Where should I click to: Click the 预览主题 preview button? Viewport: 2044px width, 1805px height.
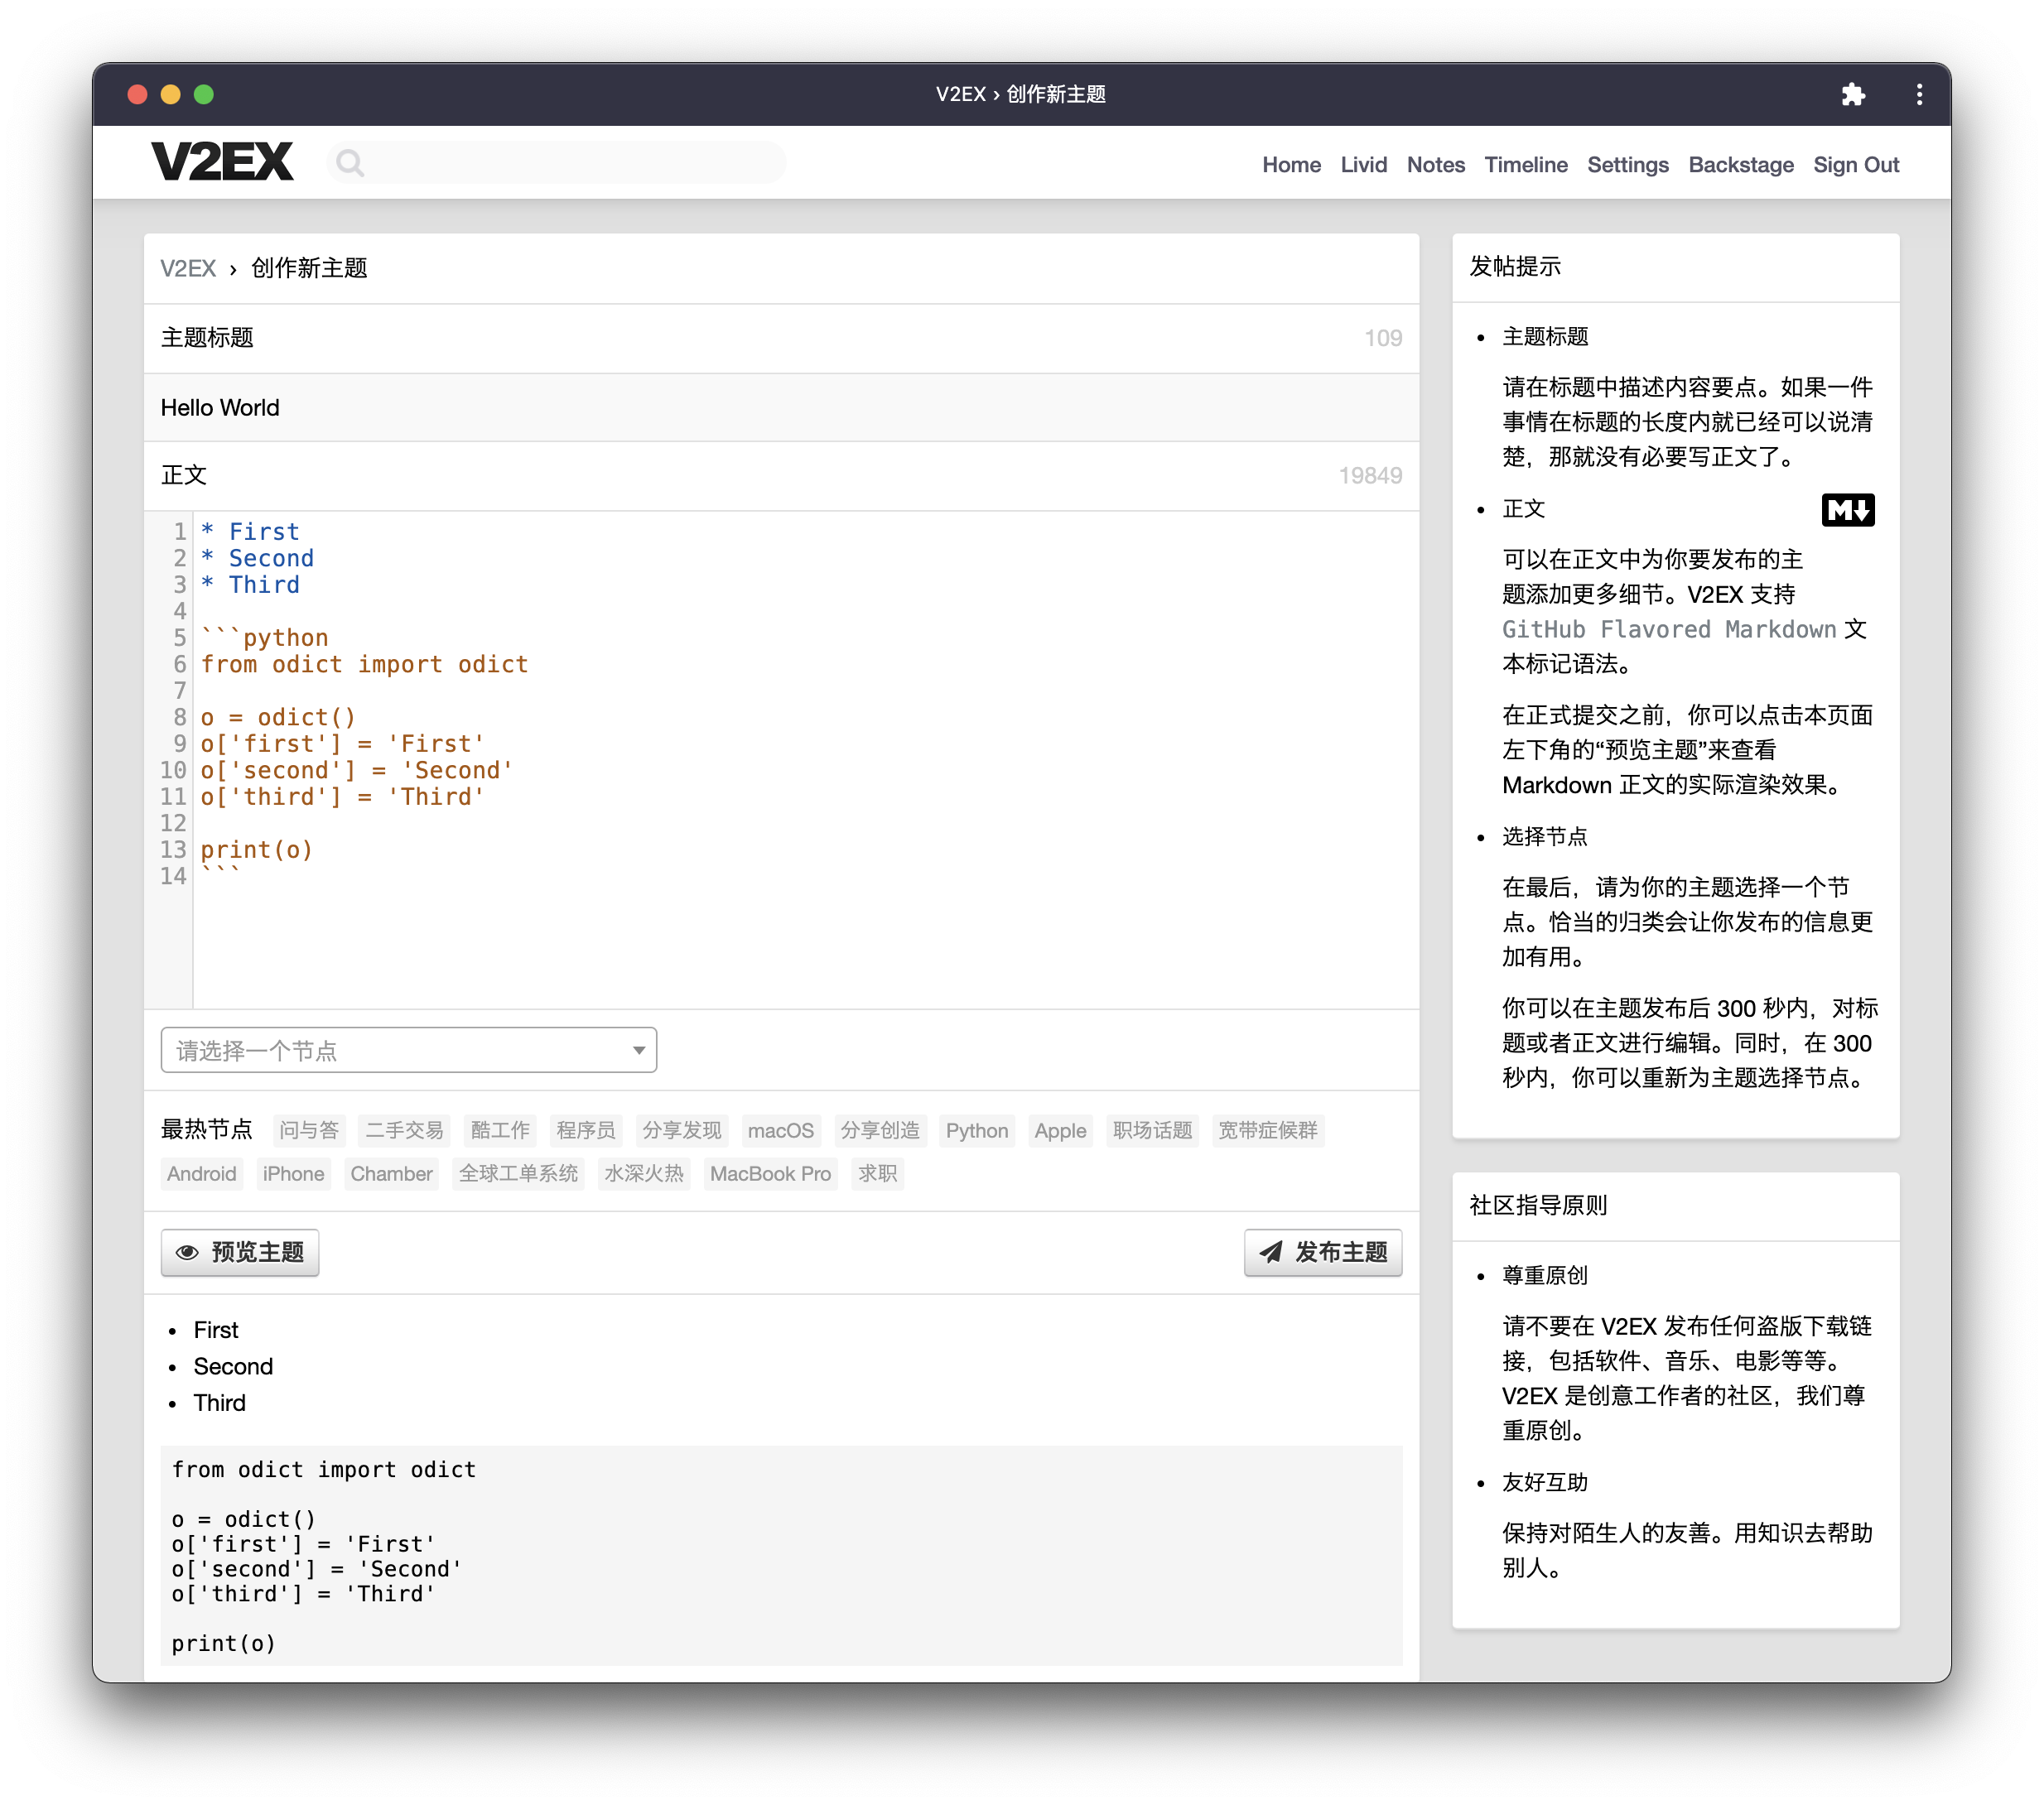240,1252
